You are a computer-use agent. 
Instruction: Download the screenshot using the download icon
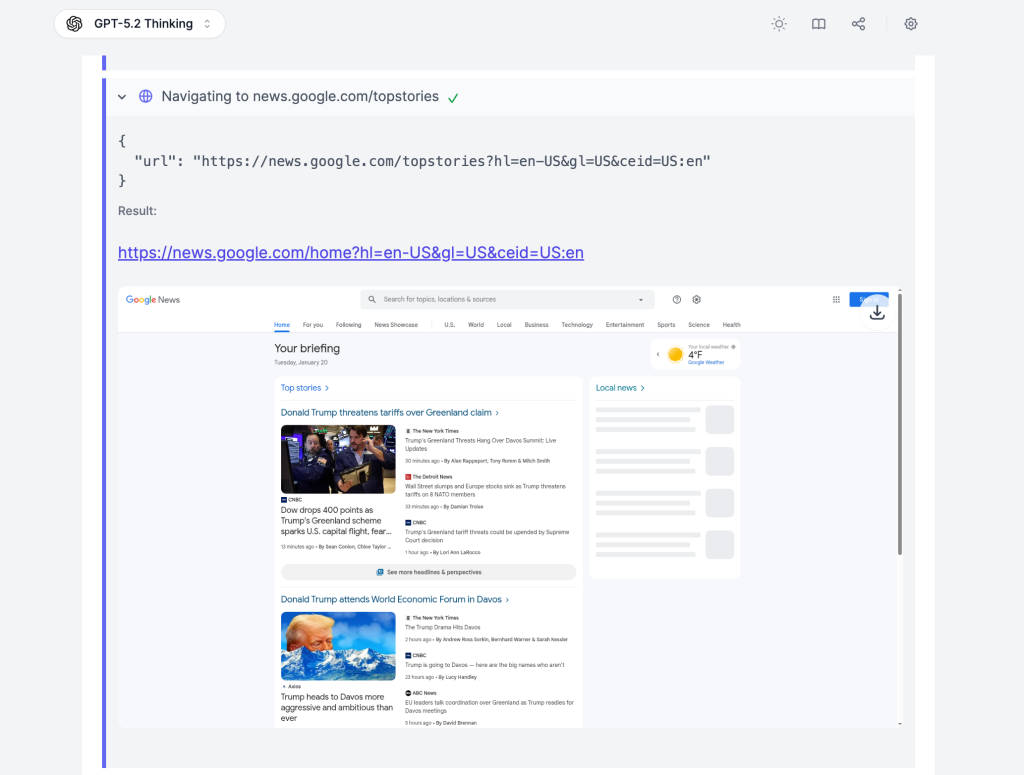pos(877,312)
